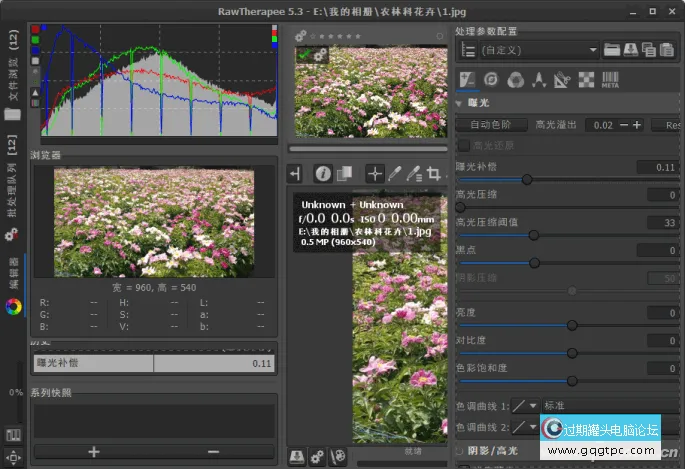Image resolution: width=685 pixels, height=469 pixels.
Task: Toggle green channel in histogram
Action: click(36, 41)
